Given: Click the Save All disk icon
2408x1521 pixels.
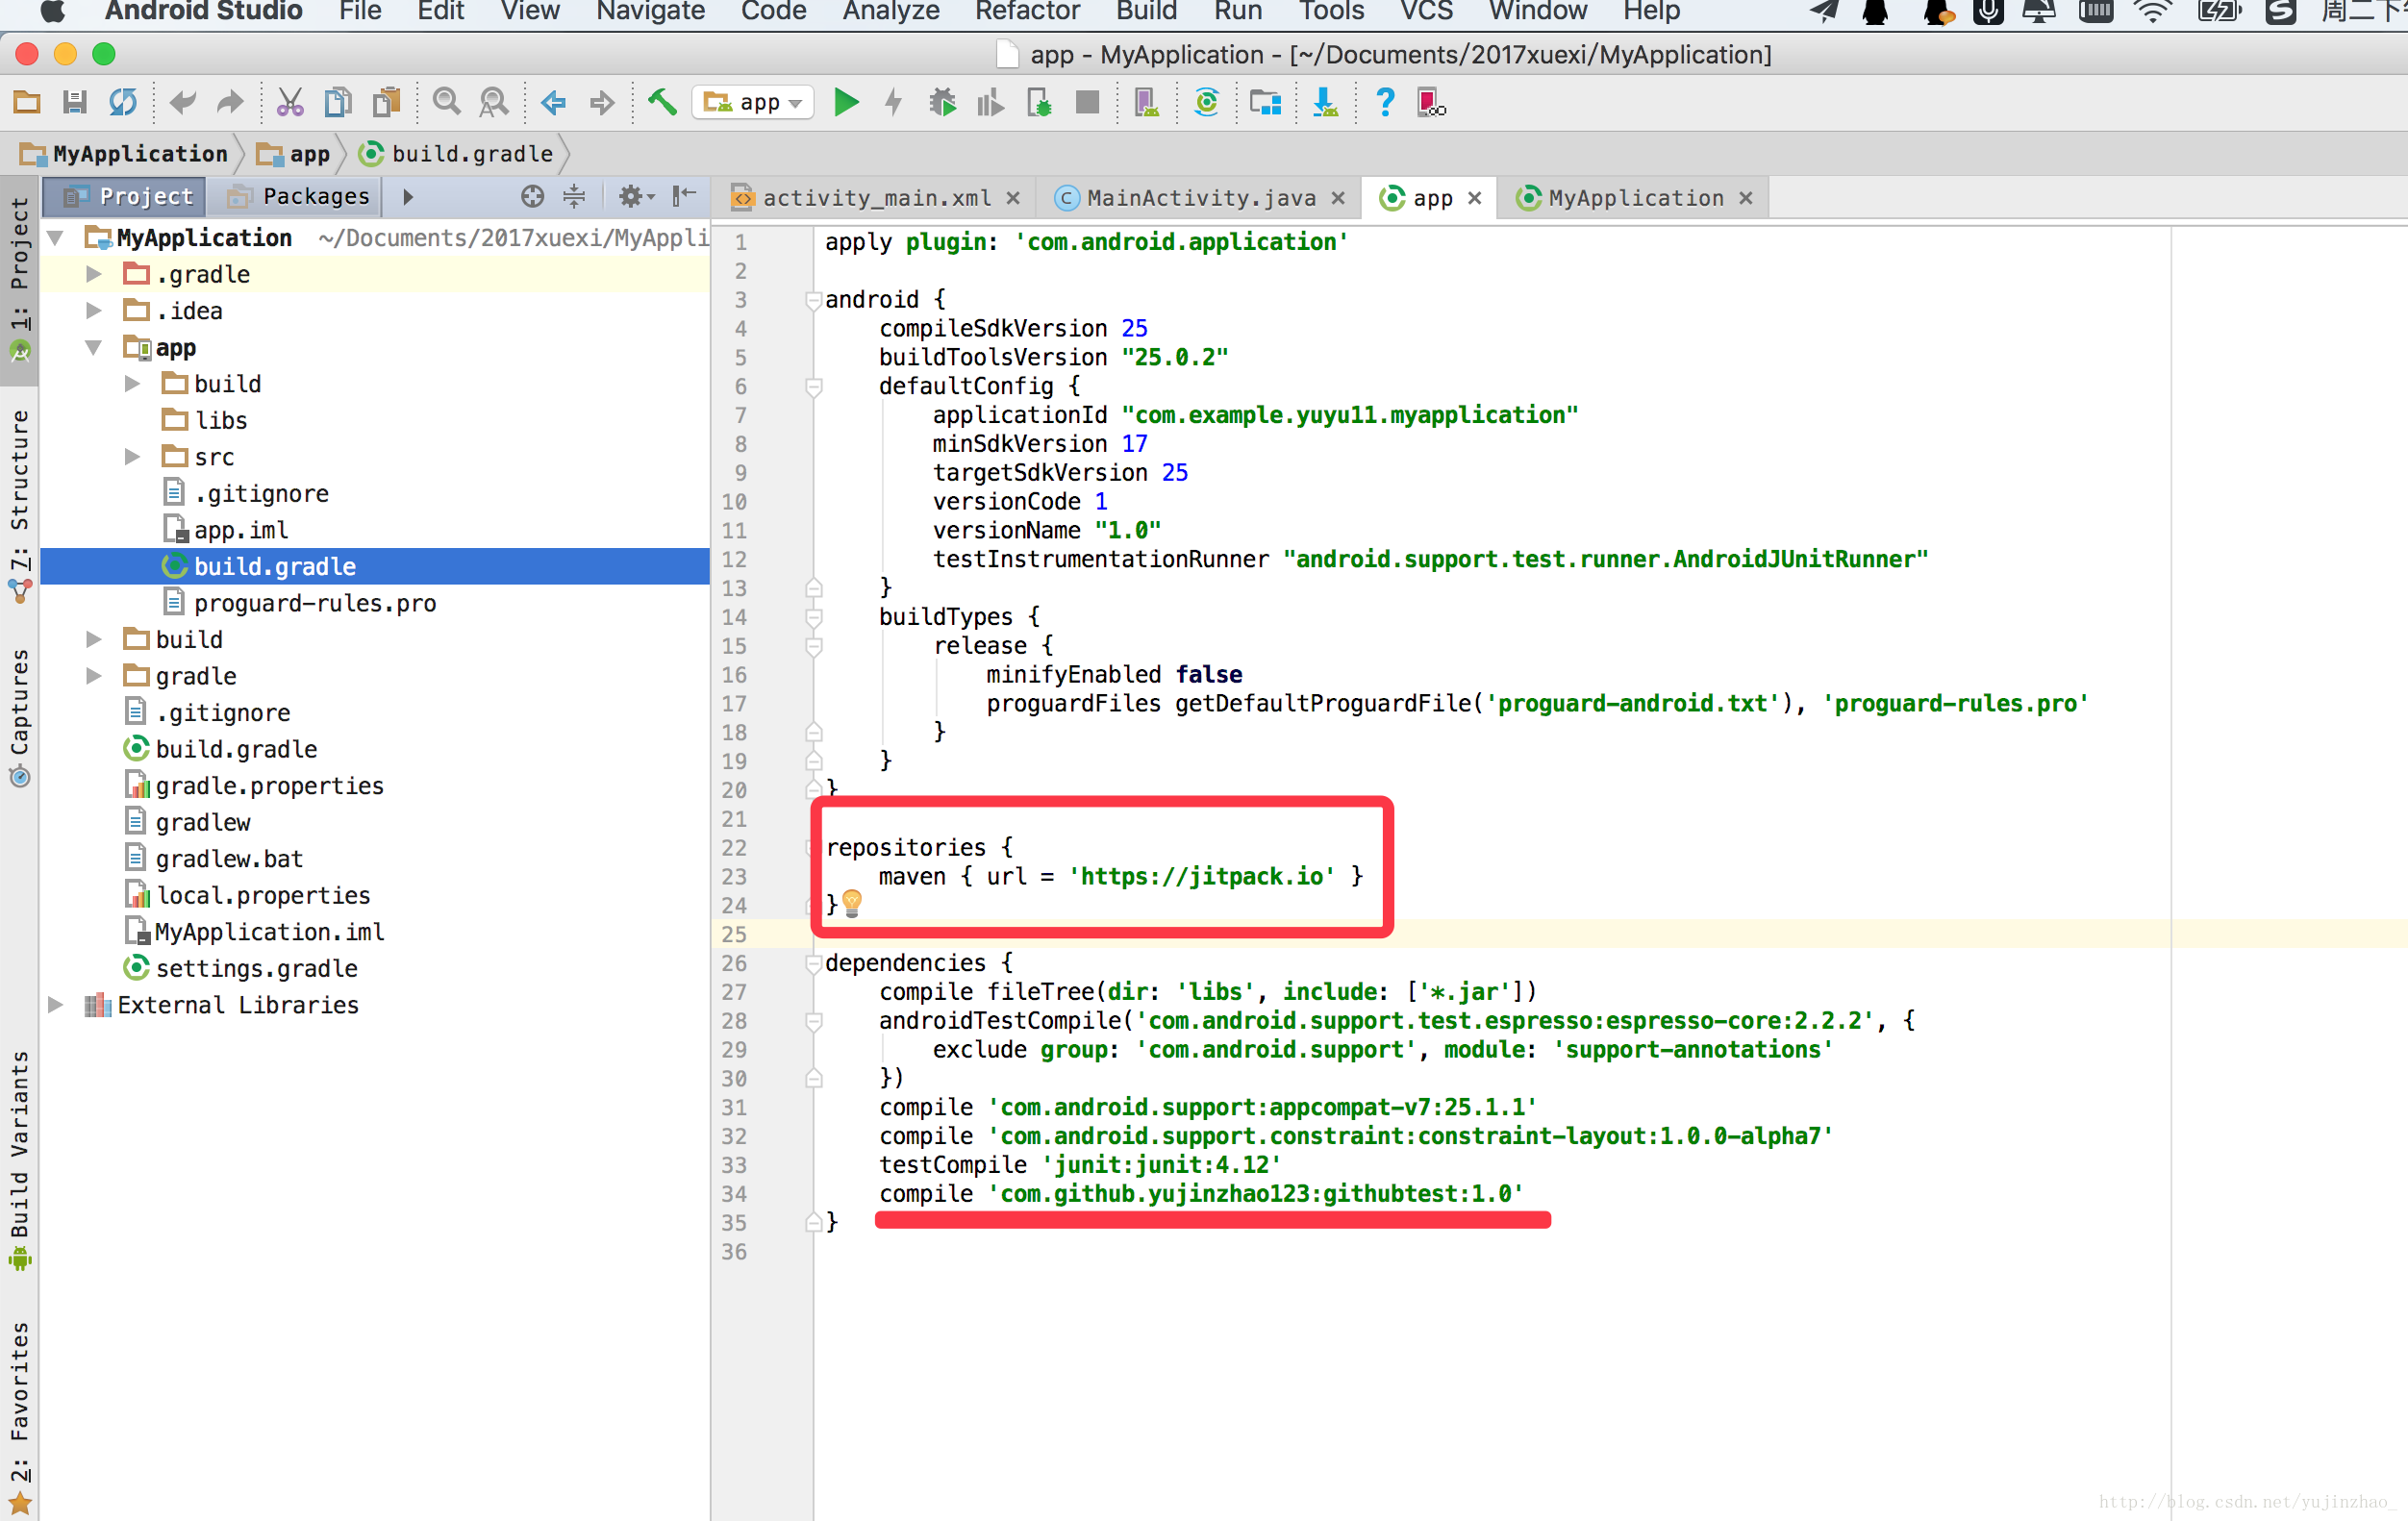Looking at the screenshot, I should 75,102.
